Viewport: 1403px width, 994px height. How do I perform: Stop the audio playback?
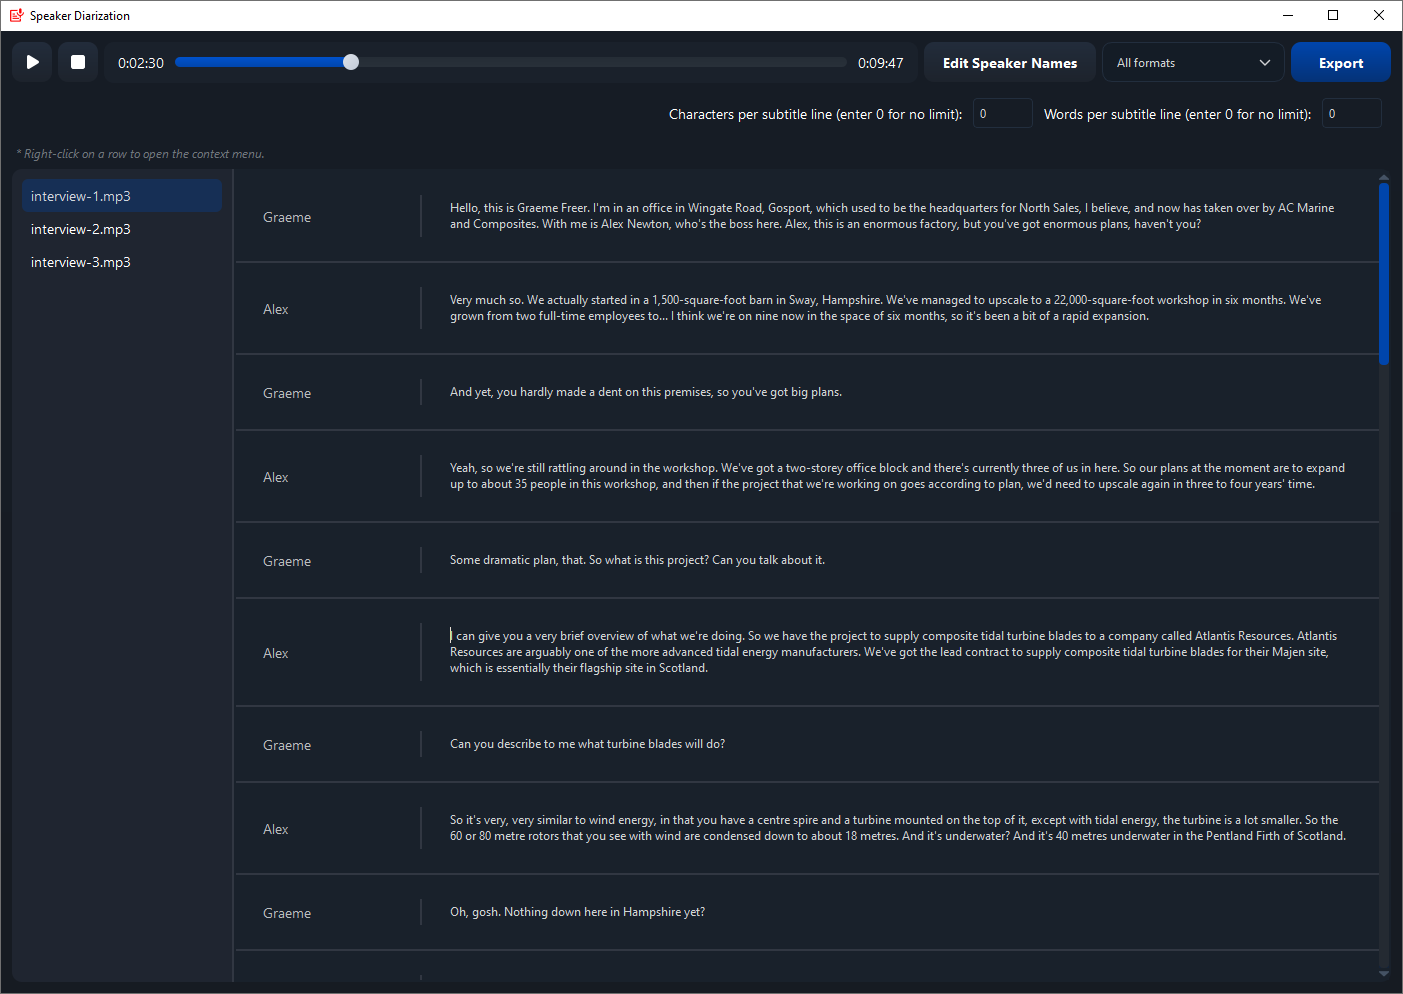(x=78, y=61)
